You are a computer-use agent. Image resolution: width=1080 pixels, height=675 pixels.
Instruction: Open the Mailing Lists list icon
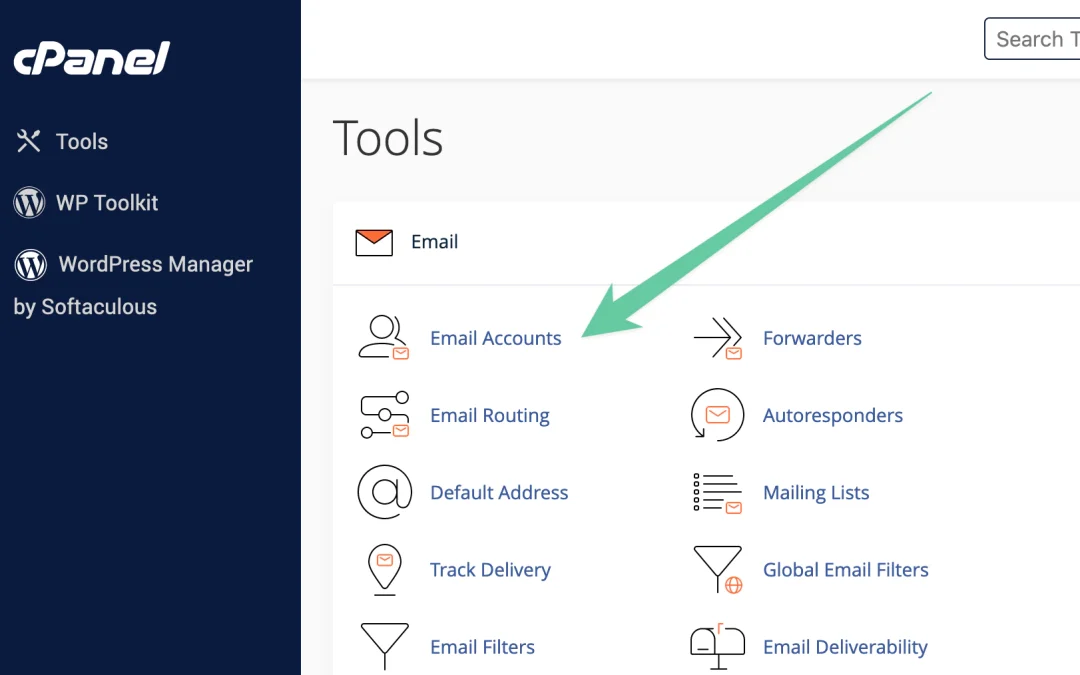[x=716, y=492]
